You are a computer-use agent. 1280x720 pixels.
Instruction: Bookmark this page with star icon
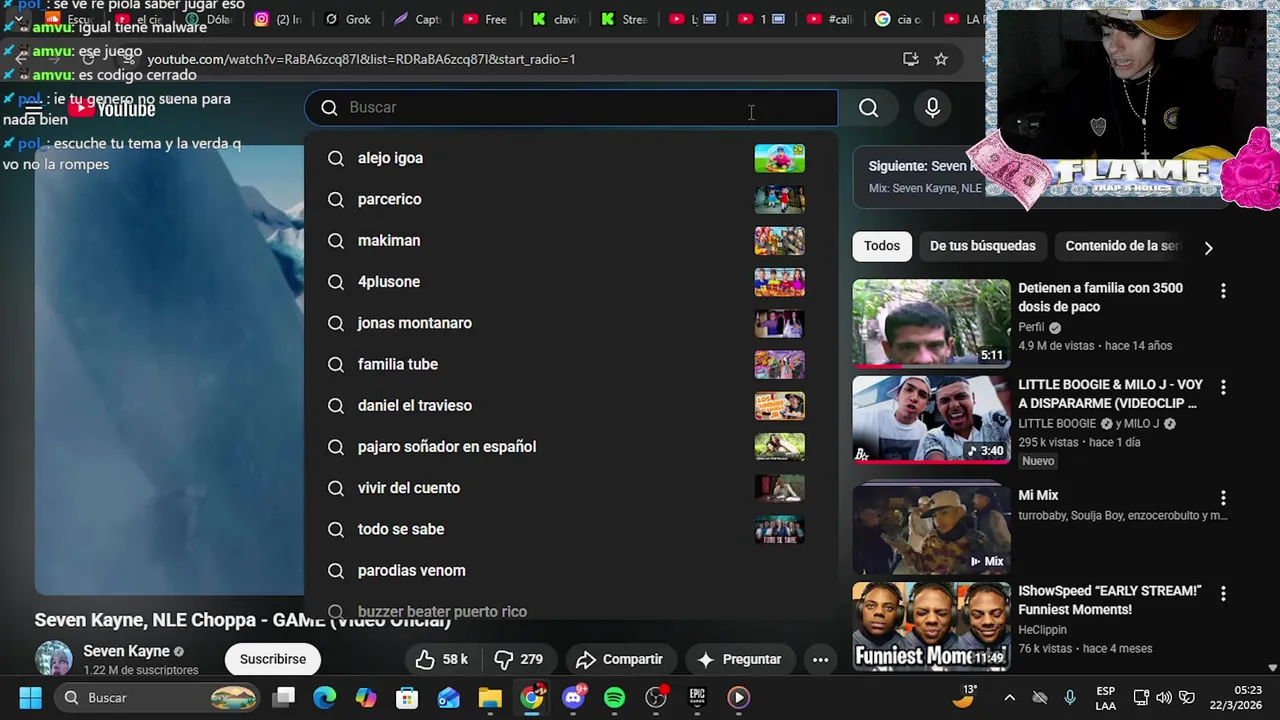pyautogui.click(x=941, y=59)
